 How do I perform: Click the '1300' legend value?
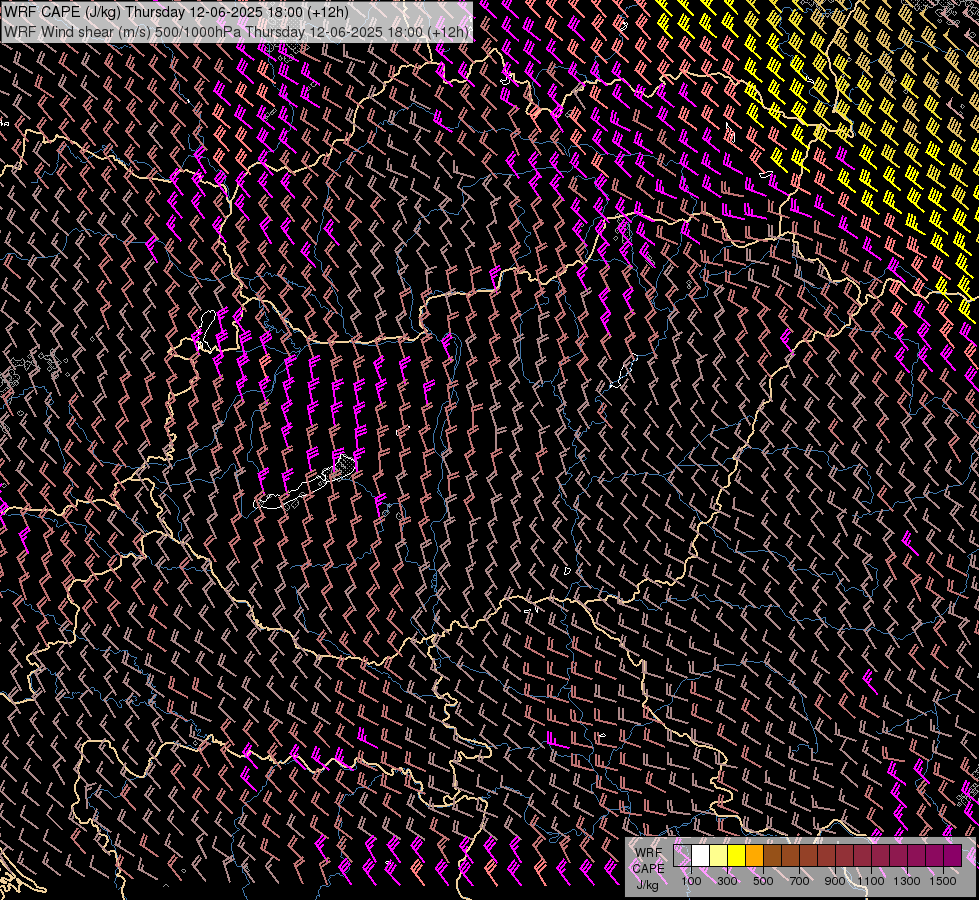(x=907, y=881)
